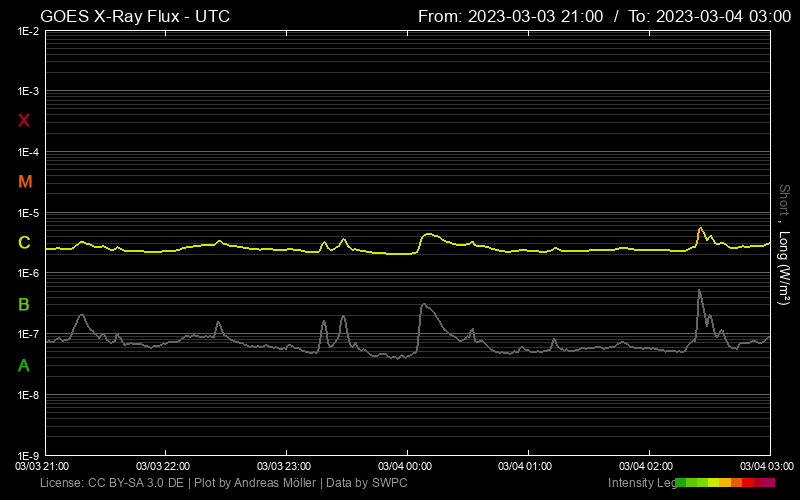The height and width of the screenshot is (500, 800).
Task: Click the gray "Short ," axis legend text
Action: click(784, 204)
